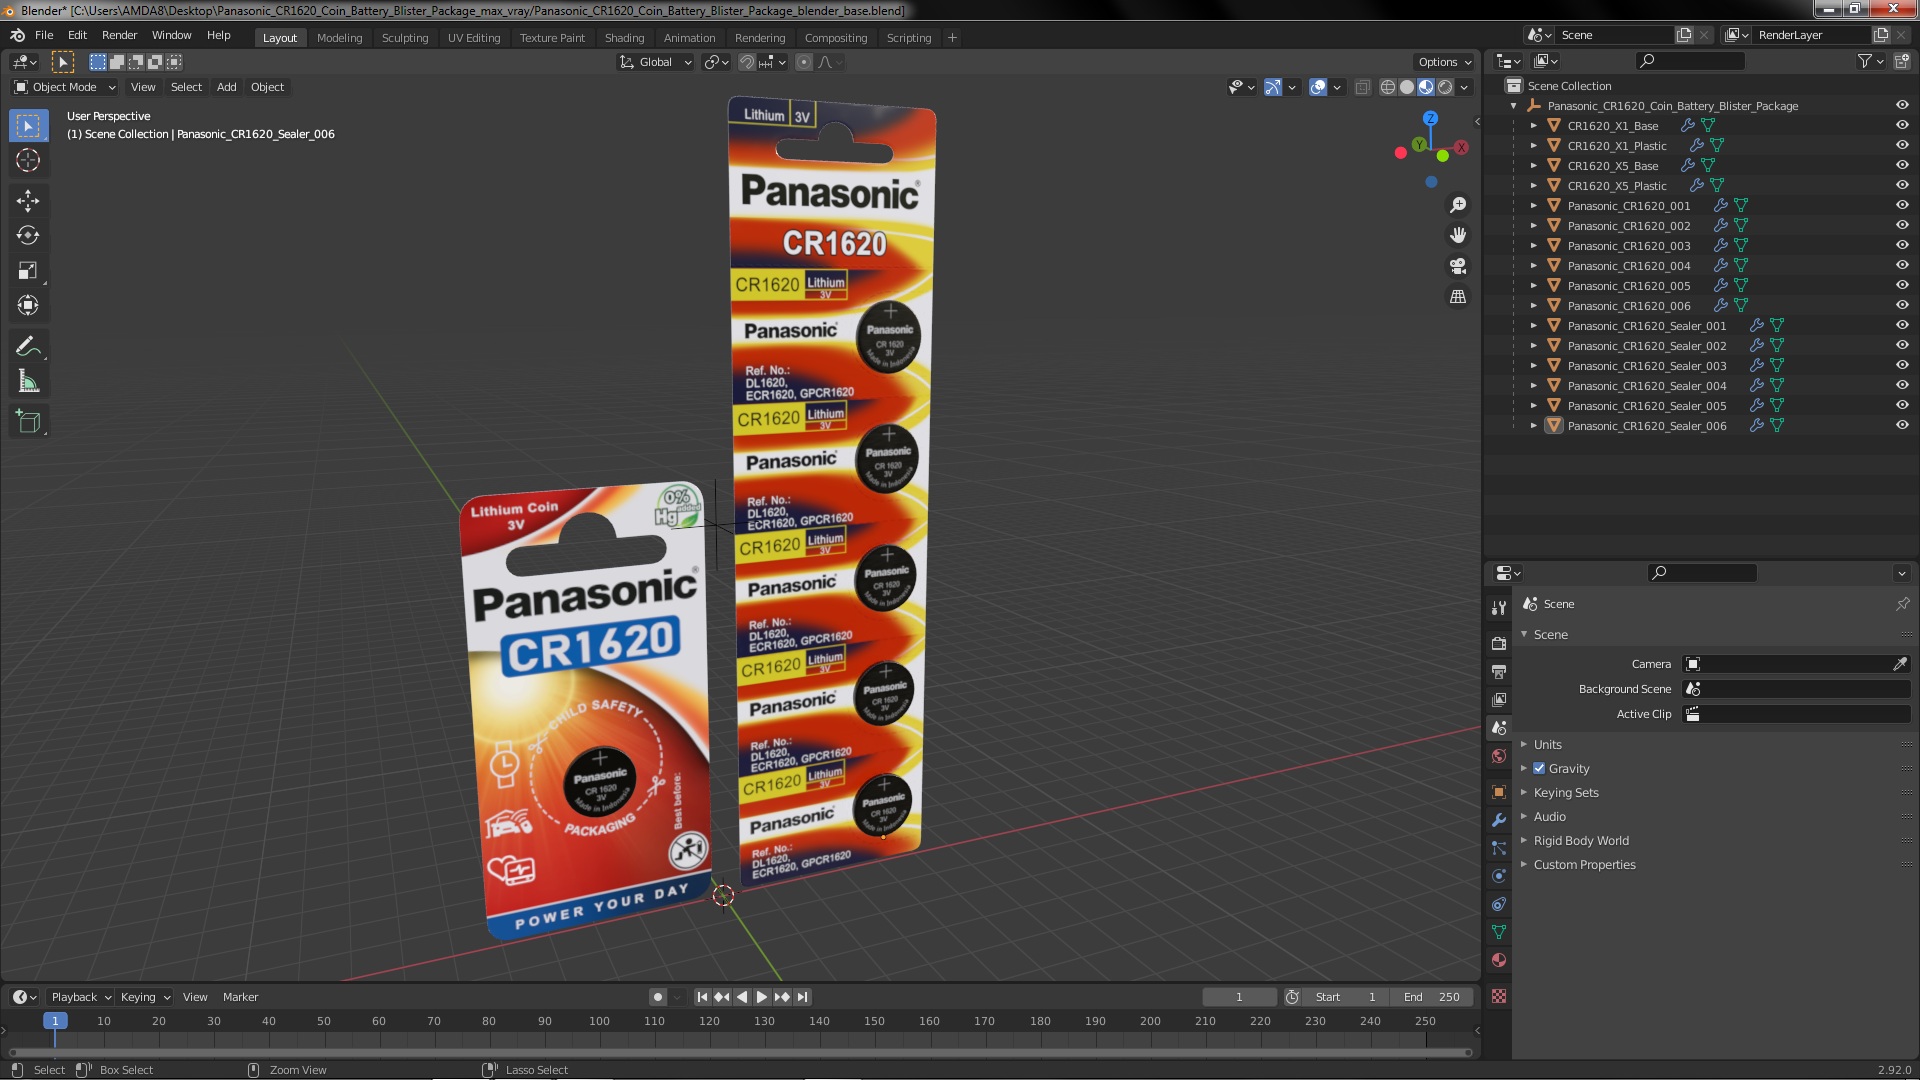This screenshot has height=1080, width=1920.
Task: Toggle X-ray mode in viewport header
Action: [1362, 87]
